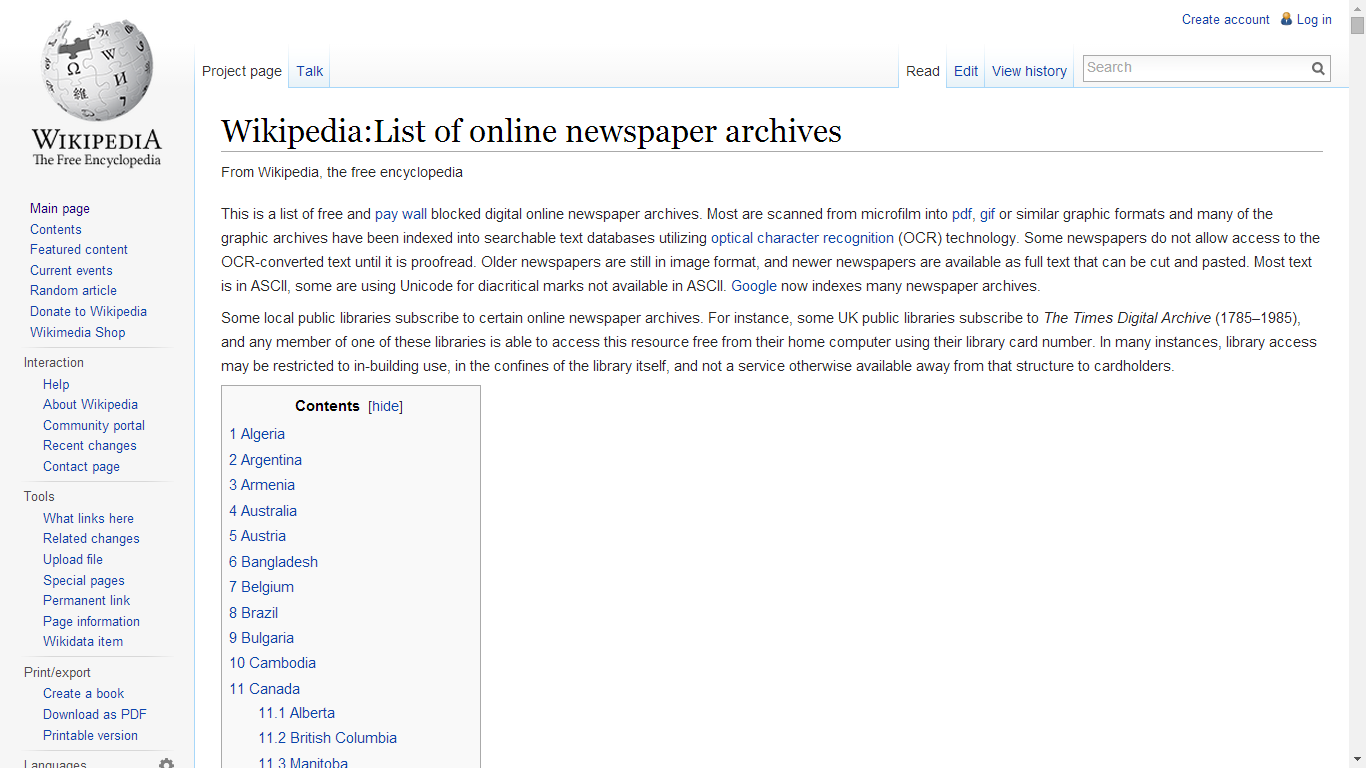Collapse the table of contents
This screenshot has width=1366, height=768.
385,406
